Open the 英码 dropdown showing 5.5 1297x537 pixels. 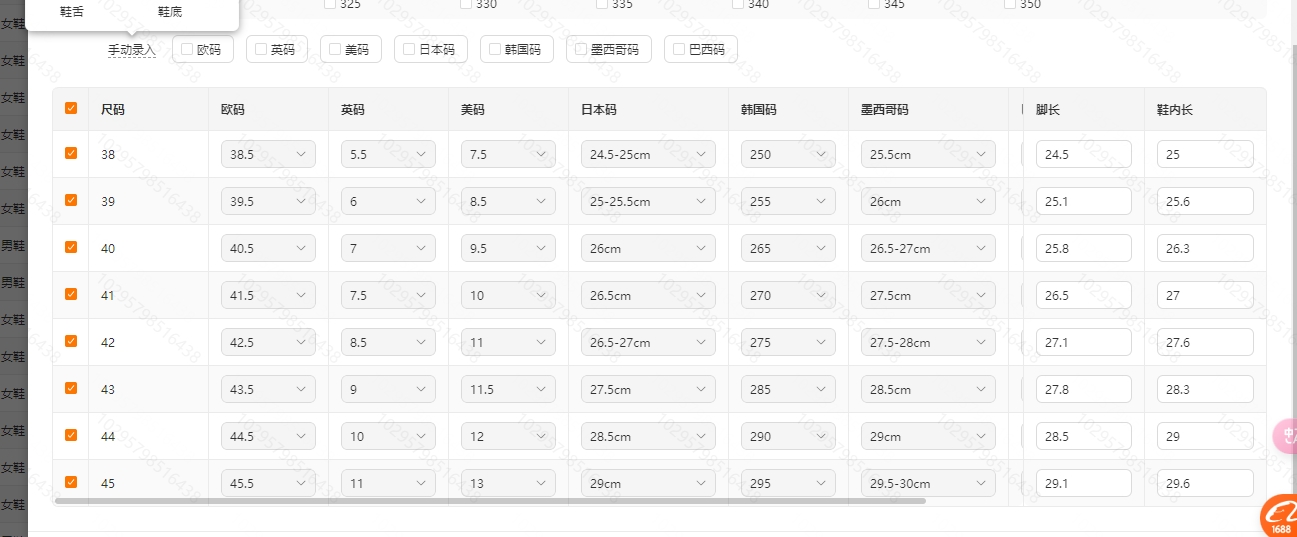pyautogui.click(x=388, y=154)
